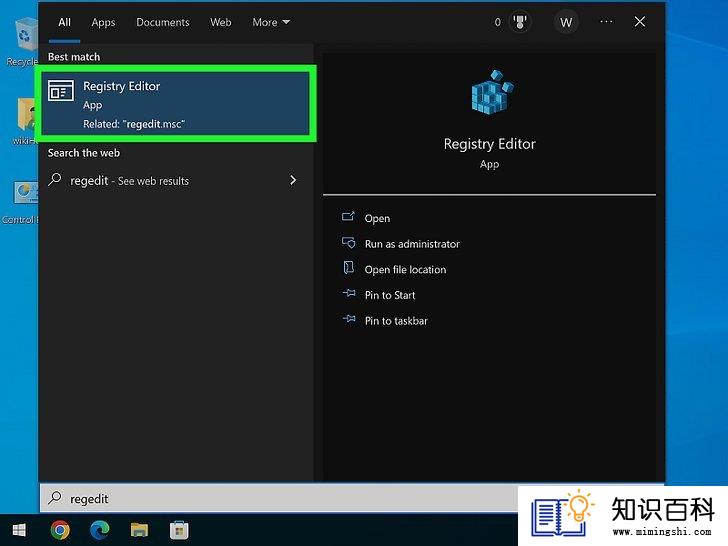Switch to the Web tab
Viewport: 728px width, 546px height.
[221, 22]
